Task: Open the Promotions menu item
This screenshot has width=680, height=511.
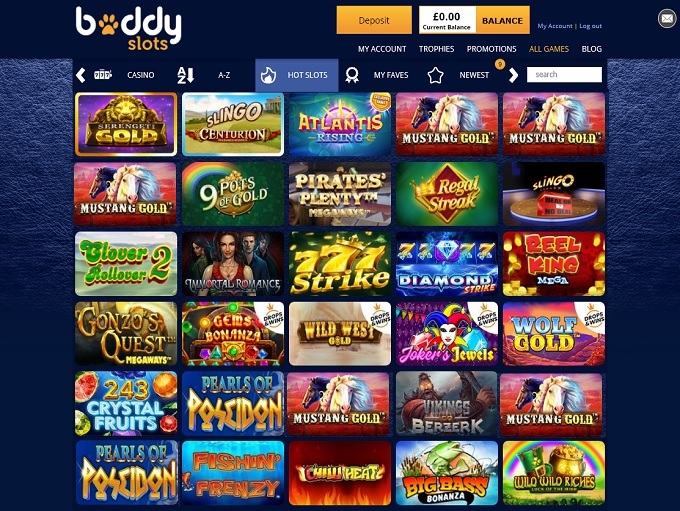Action: [491, 49]
